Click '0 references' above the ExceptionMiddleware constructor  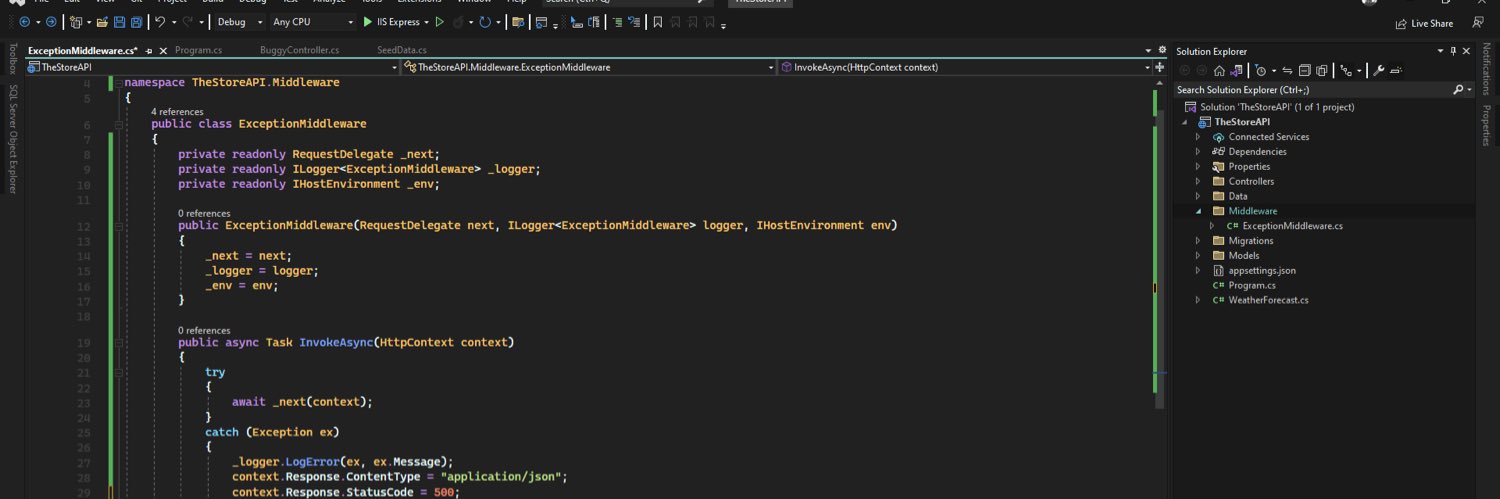204,213
